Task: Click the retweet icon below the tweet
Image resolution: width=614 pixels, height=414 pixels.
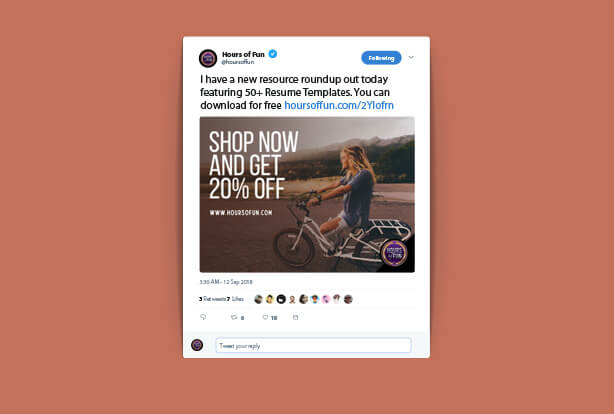Action: point(234,317)
